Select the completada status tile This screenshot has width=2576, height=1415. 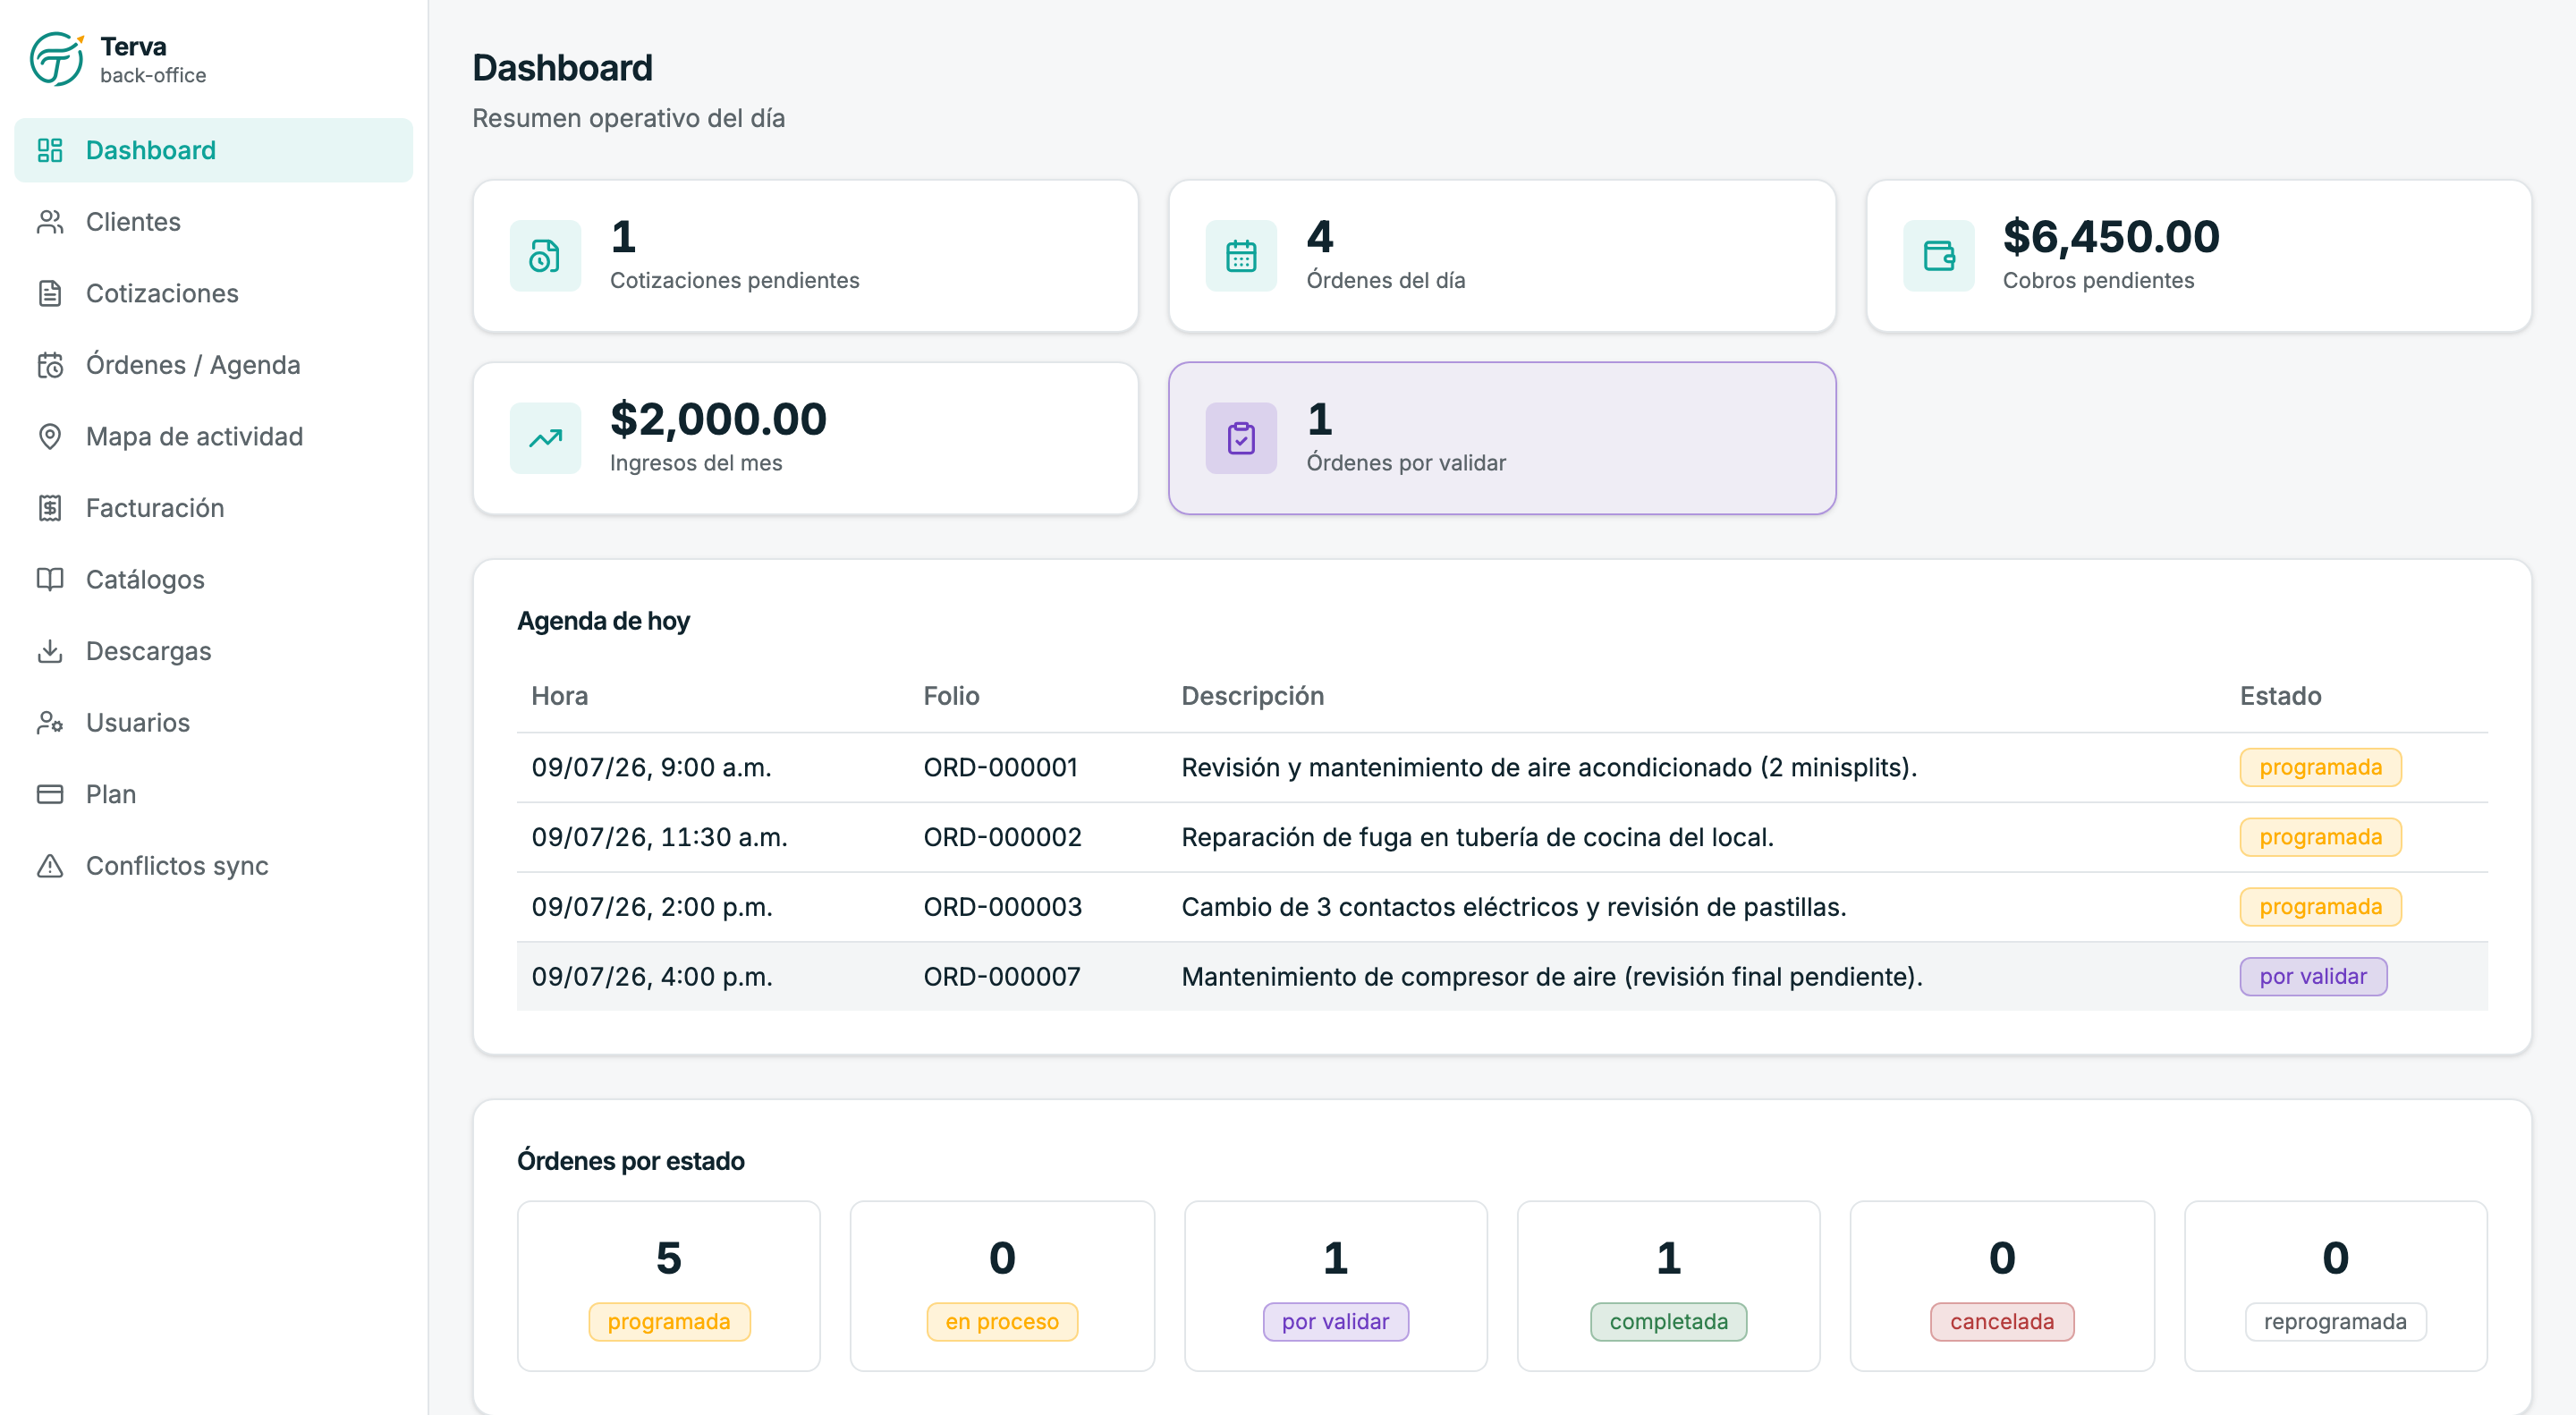click(1668, 1286)
